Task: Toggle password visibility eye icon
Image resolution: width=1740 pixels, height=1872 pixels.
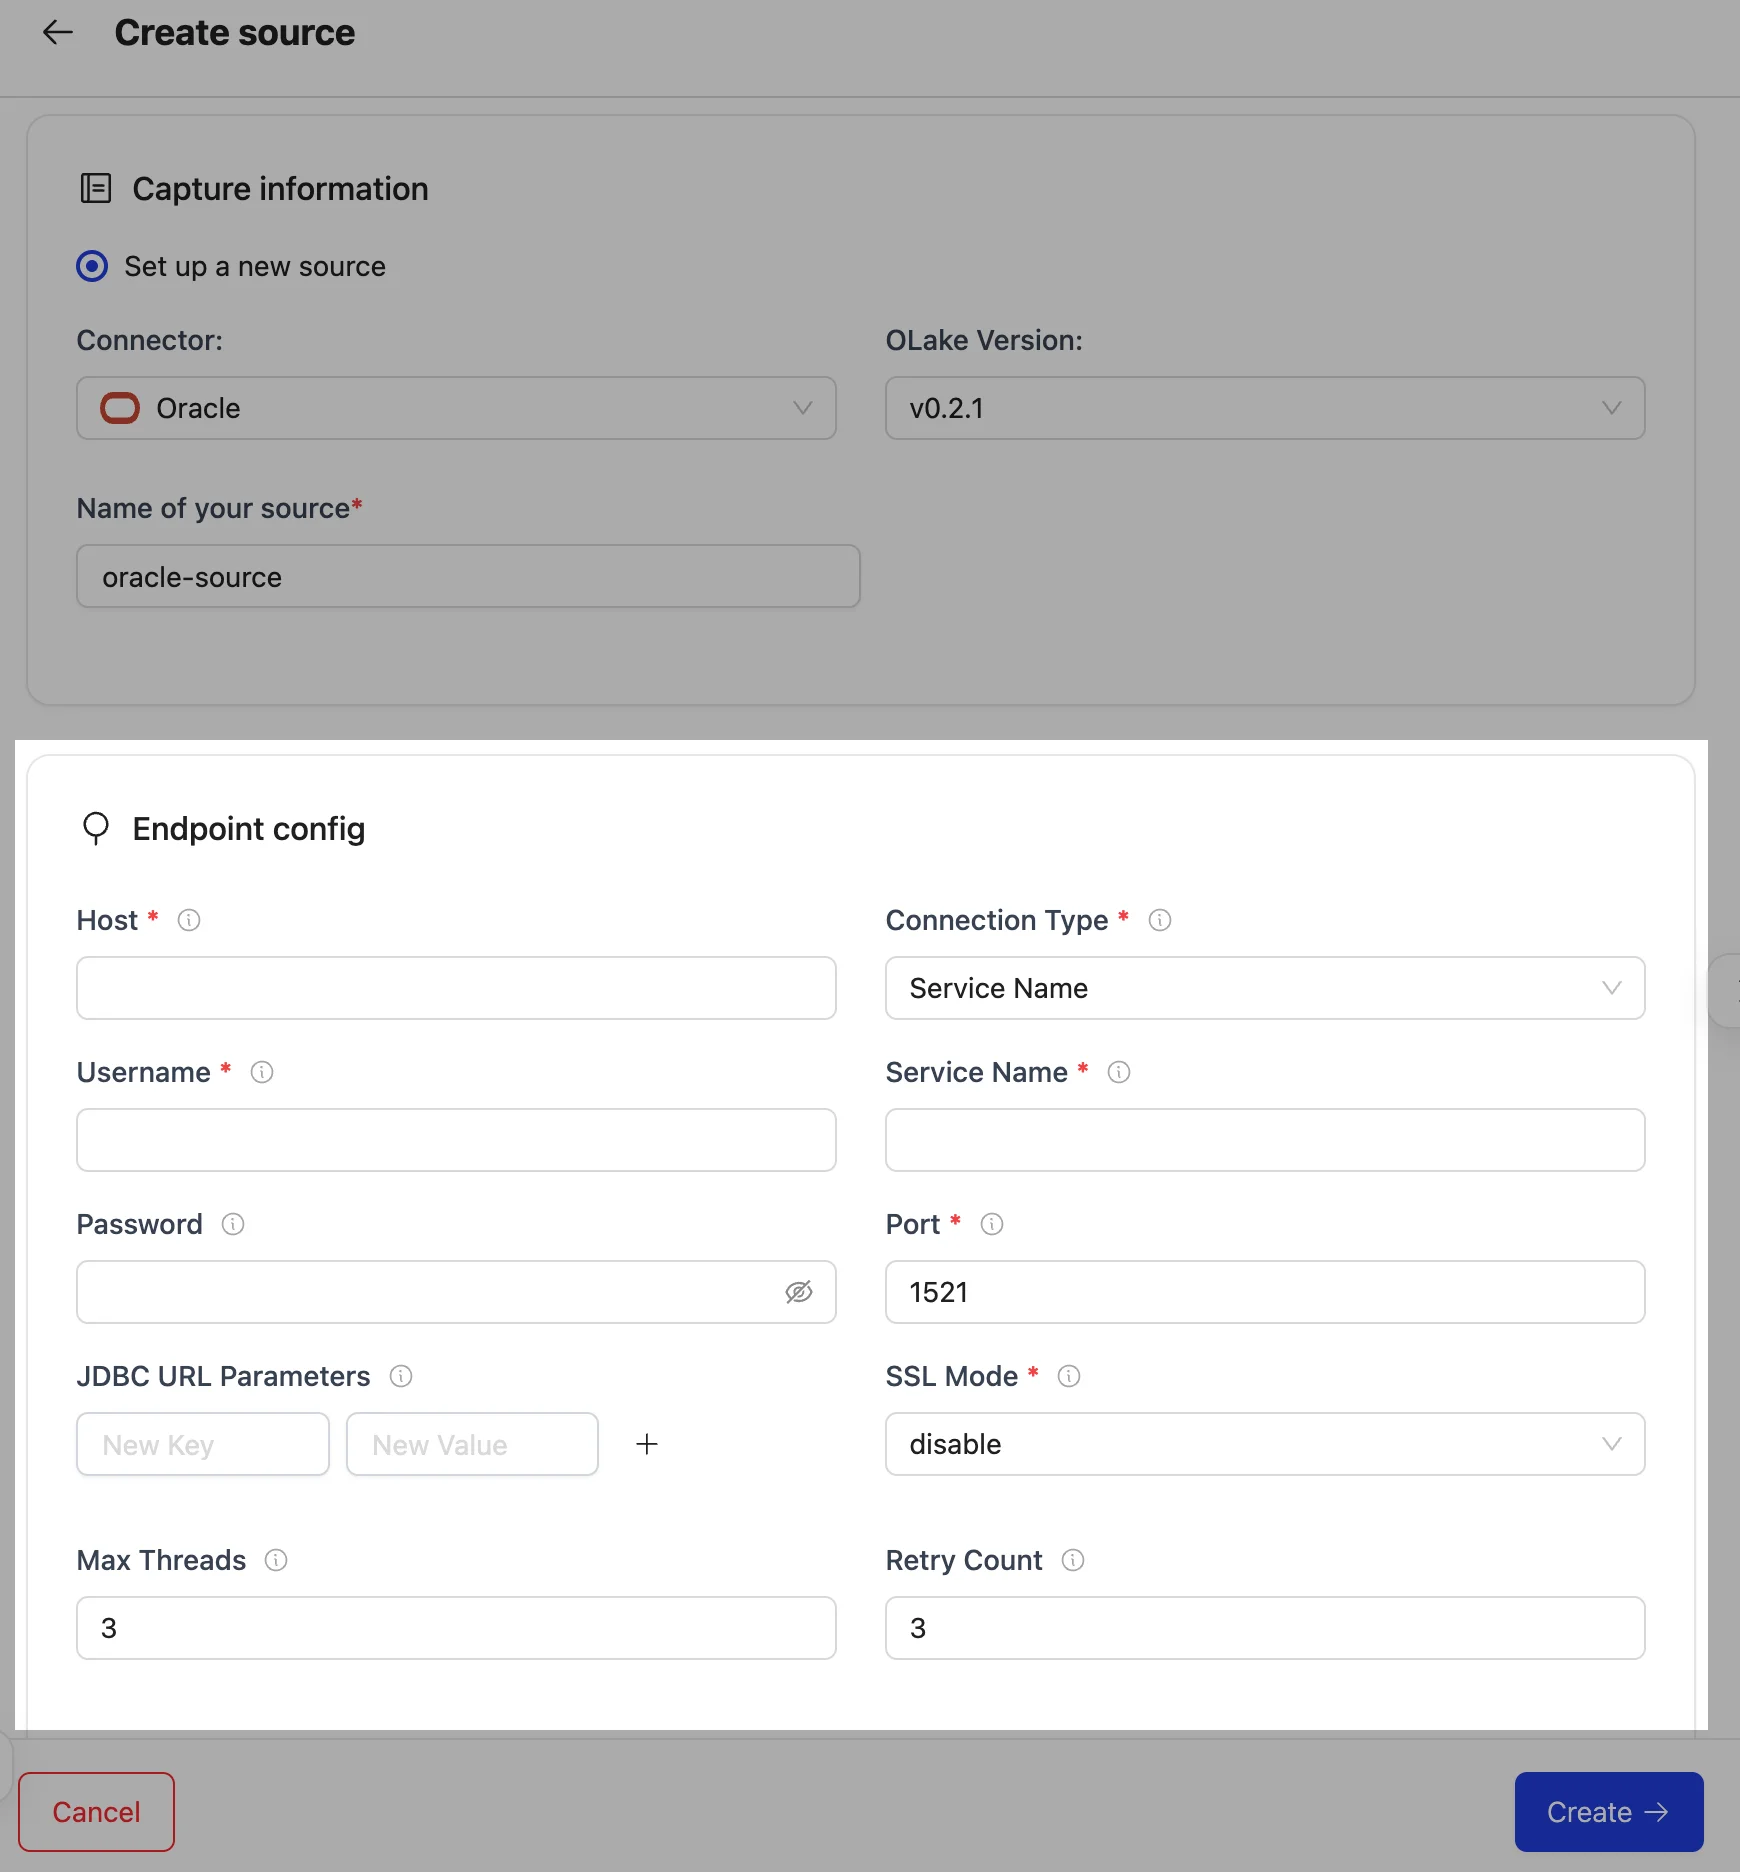Action: [798, 1292]
